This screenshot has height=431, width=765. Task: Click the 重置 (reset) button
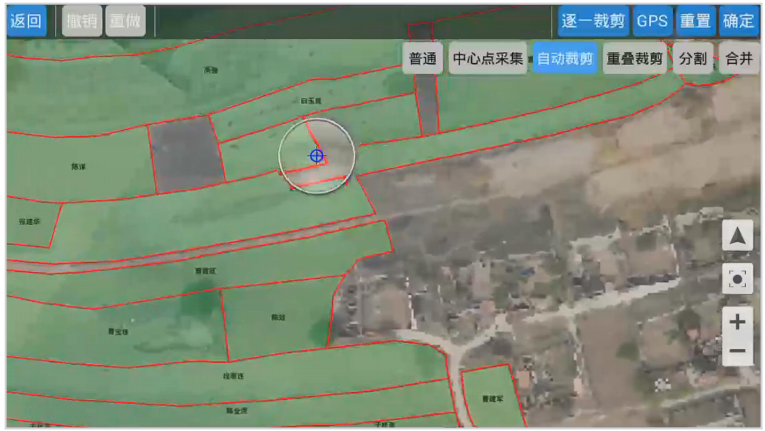695,21
